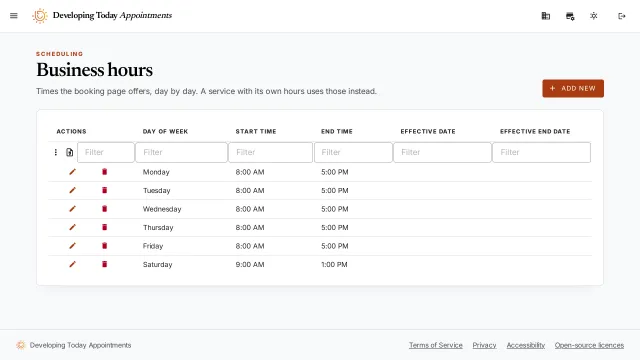Click the 1:00 PM end time cell
The height and width of the screenshot is (360, 640).
(334, 264)
